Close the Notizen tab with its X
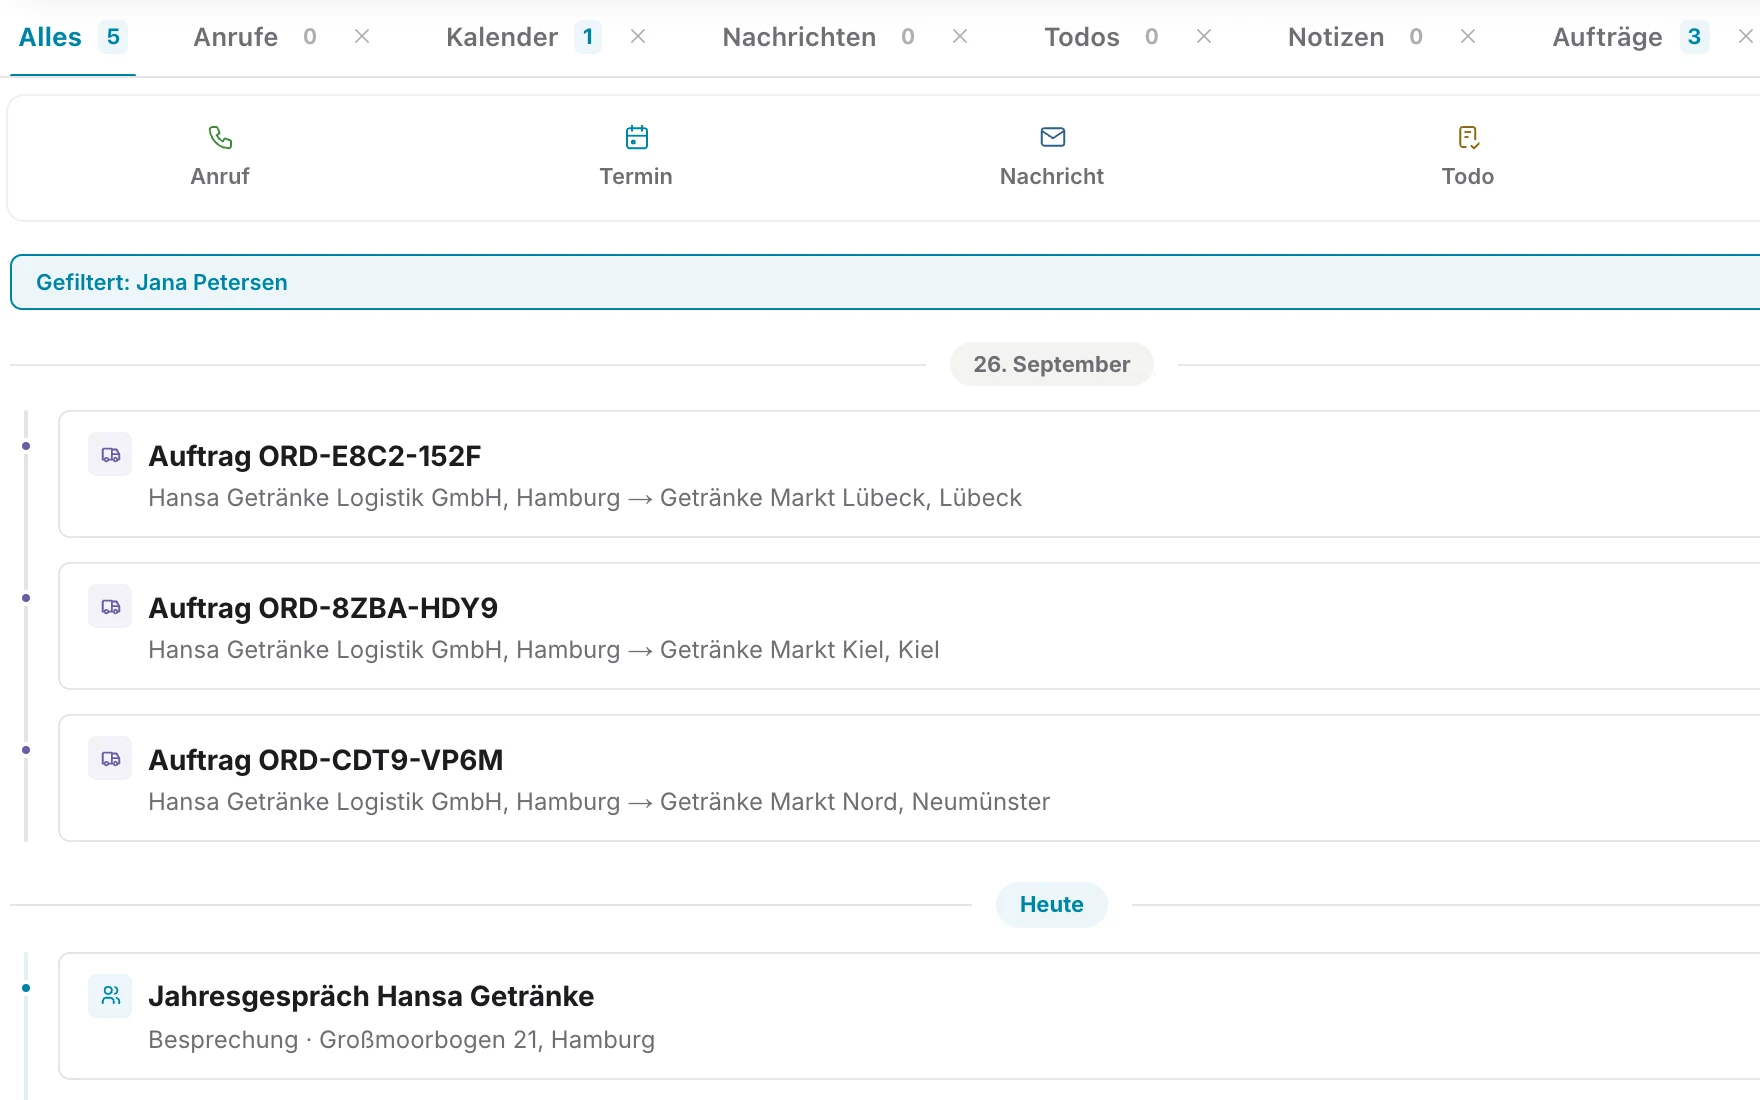 [x=1468, y=37]
